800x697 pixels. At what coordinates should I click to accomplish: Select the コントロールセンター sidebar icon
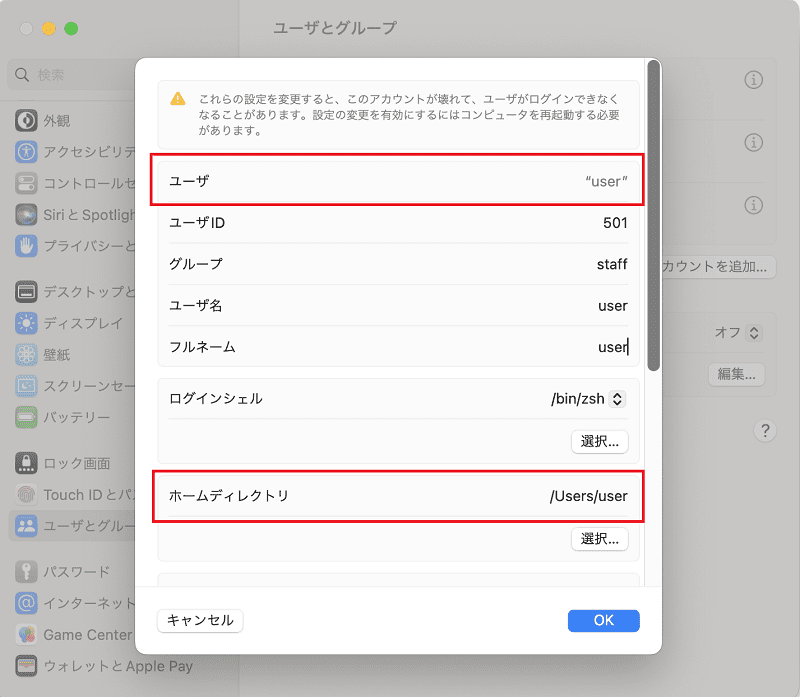(x=26, y=183)
